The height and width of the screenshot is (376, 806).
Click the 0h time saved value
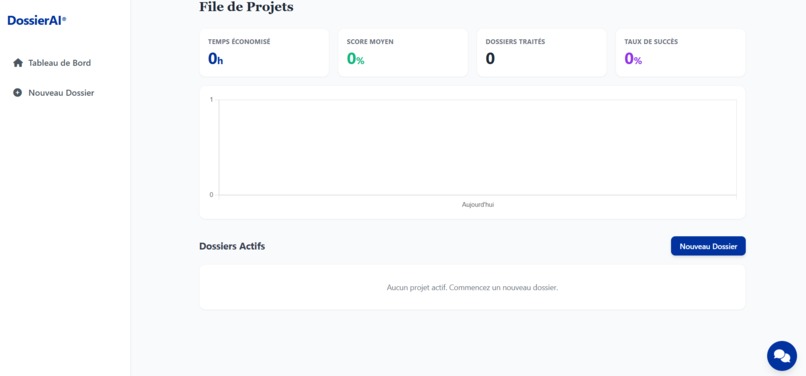click(215, 59)
